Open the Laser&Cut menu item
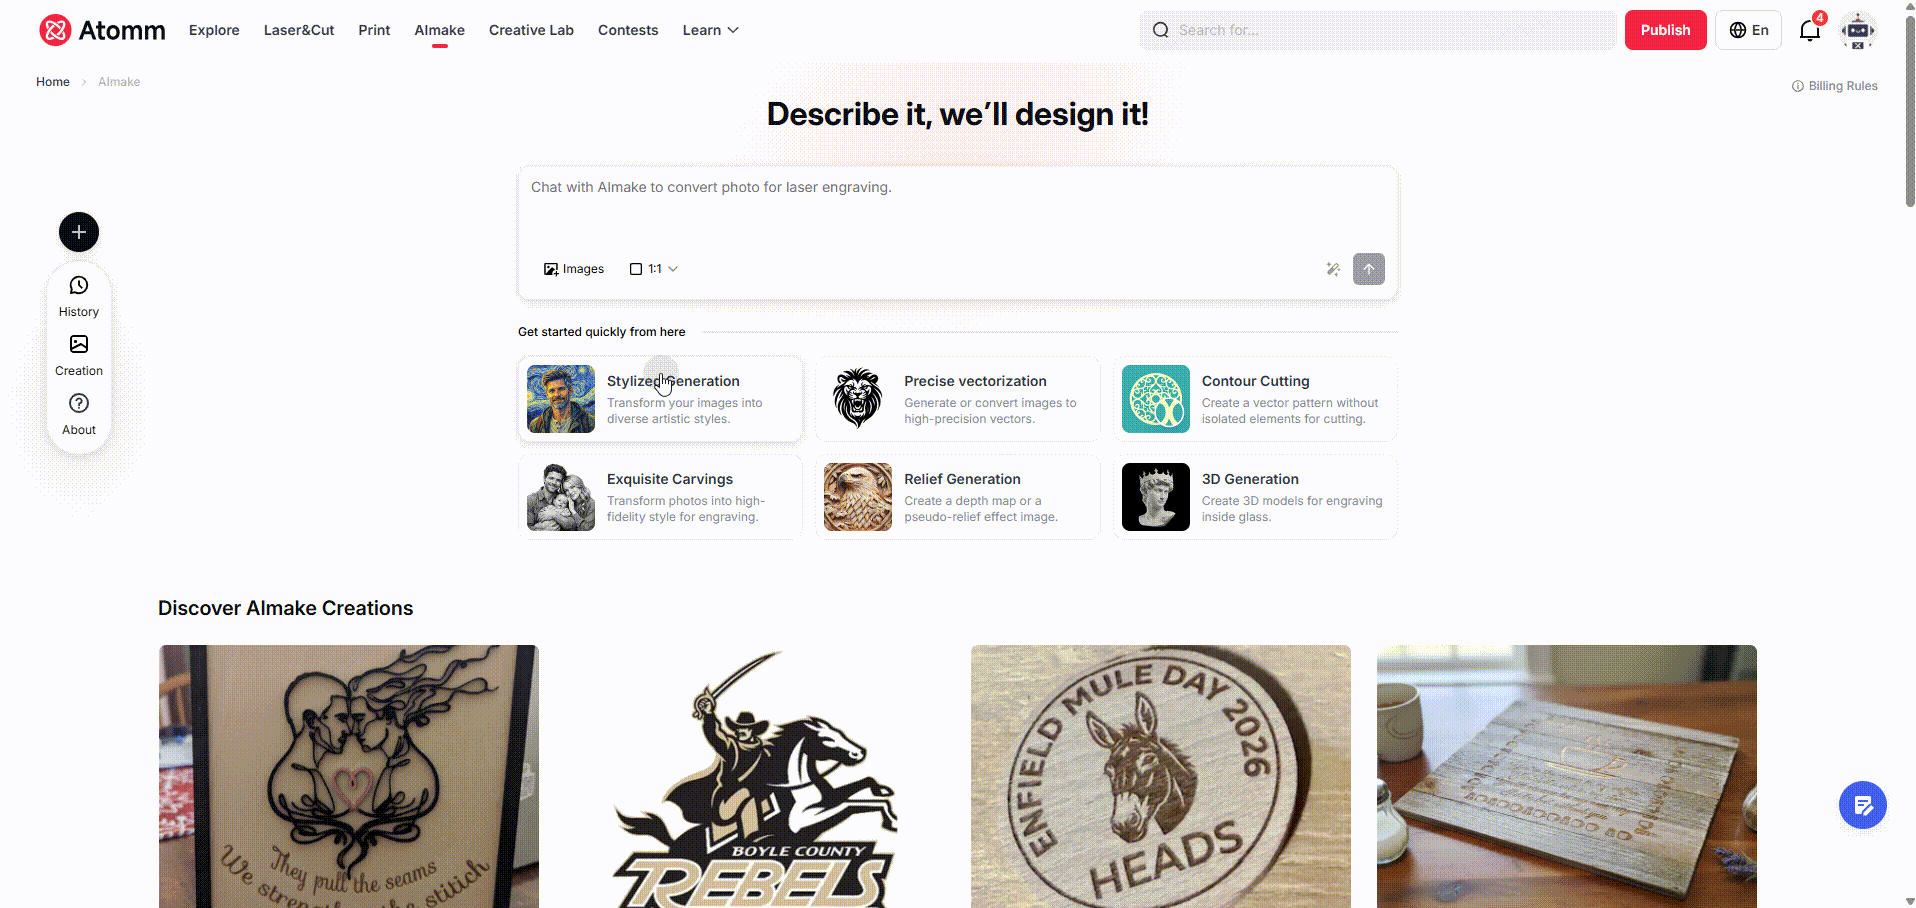1916x908 pixels. pyautogui.click(x=299, y=30)
